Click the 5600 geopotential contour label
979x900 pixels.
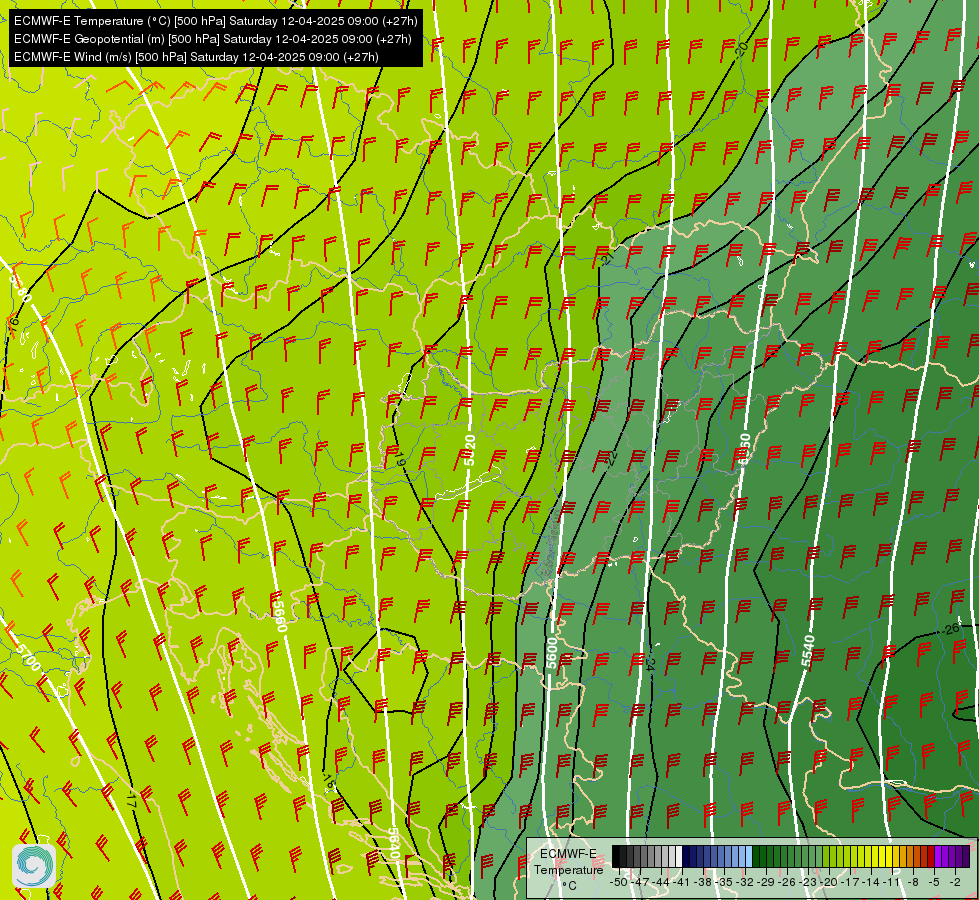(x=552, y=653)
